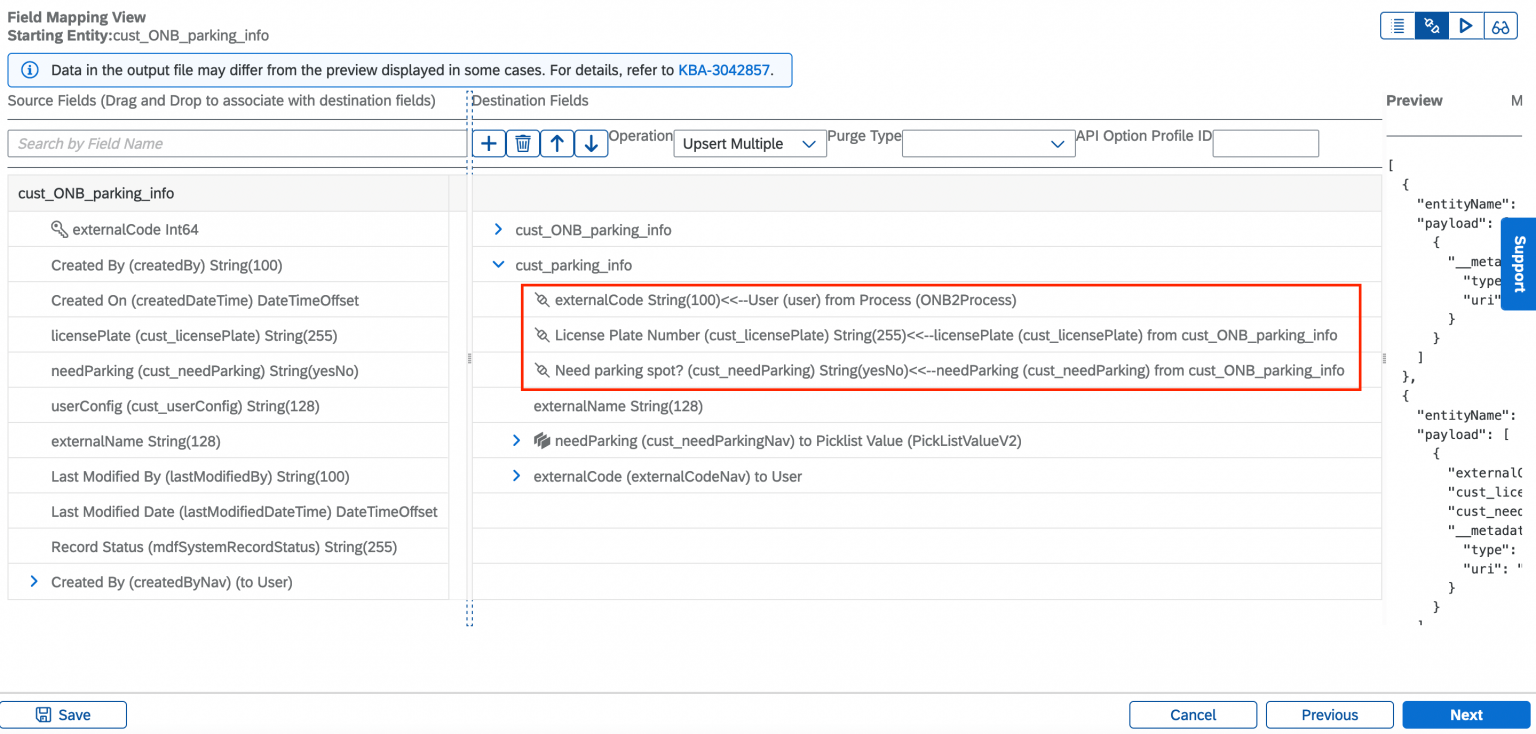Click unlink icon beside externalCode mapping
The image size is (1536, 734).
pos(543,299)
